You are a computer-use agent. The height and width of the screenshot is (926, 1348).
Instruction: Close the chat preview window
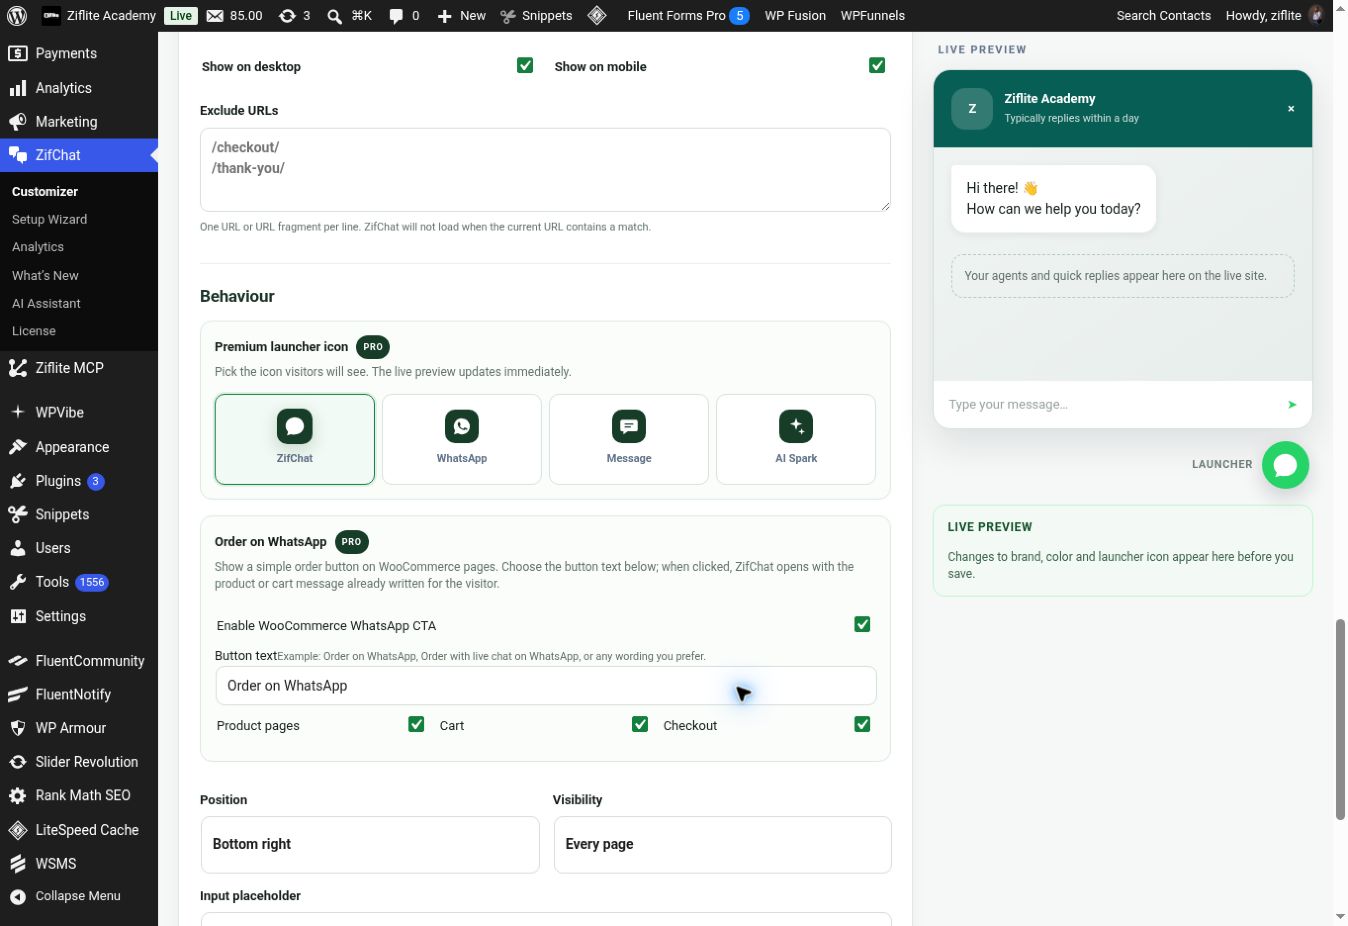point(1291,108)
